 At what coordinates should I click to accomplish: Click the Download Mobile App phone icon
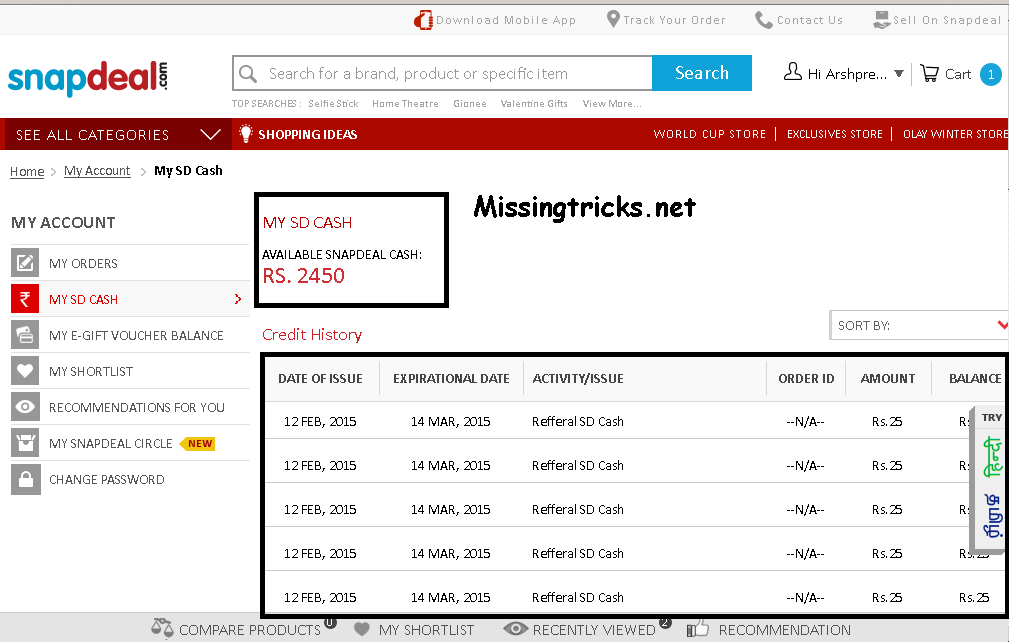pos(423,20)
